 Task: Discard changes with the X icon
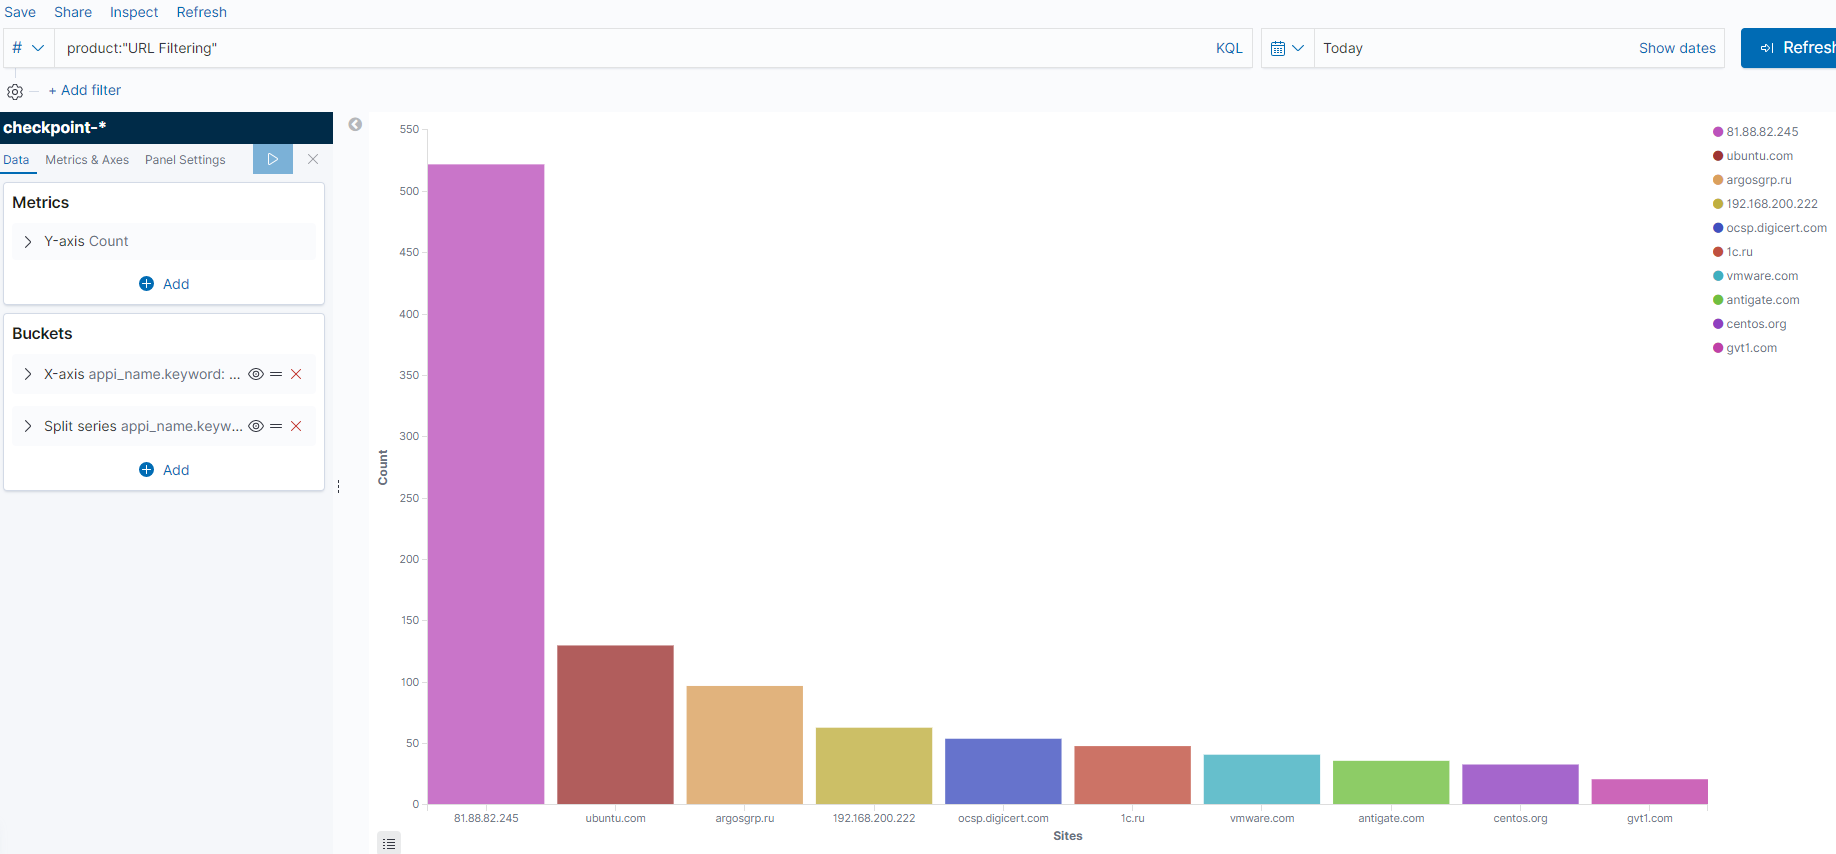pyautogui.click(x=313, y=159)
